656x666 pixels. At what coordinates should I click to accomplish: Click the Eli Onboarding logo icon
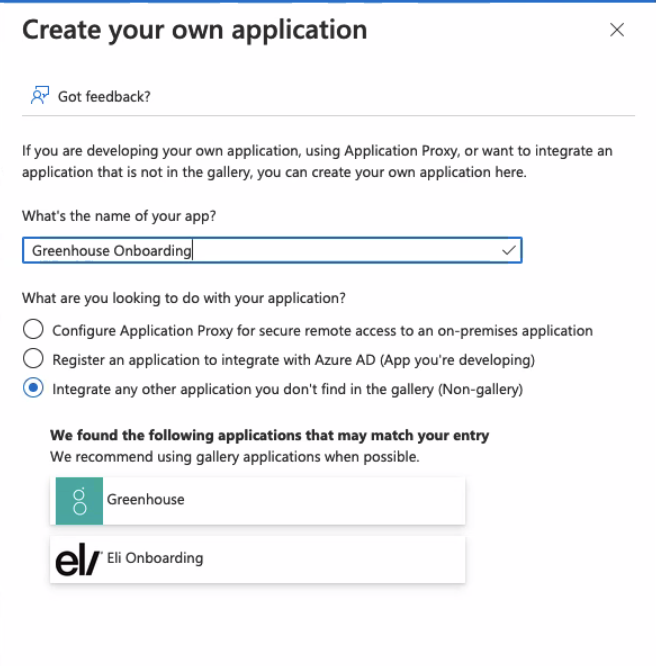(79, 559)
